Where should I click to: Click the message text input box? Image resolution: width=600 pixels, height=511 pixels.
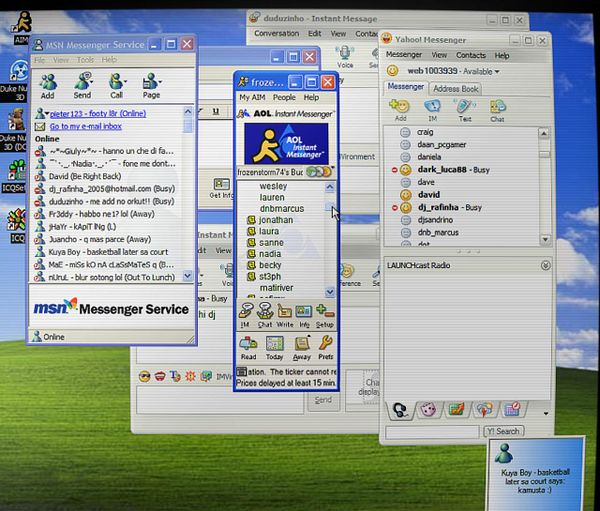tap(220, 400)
